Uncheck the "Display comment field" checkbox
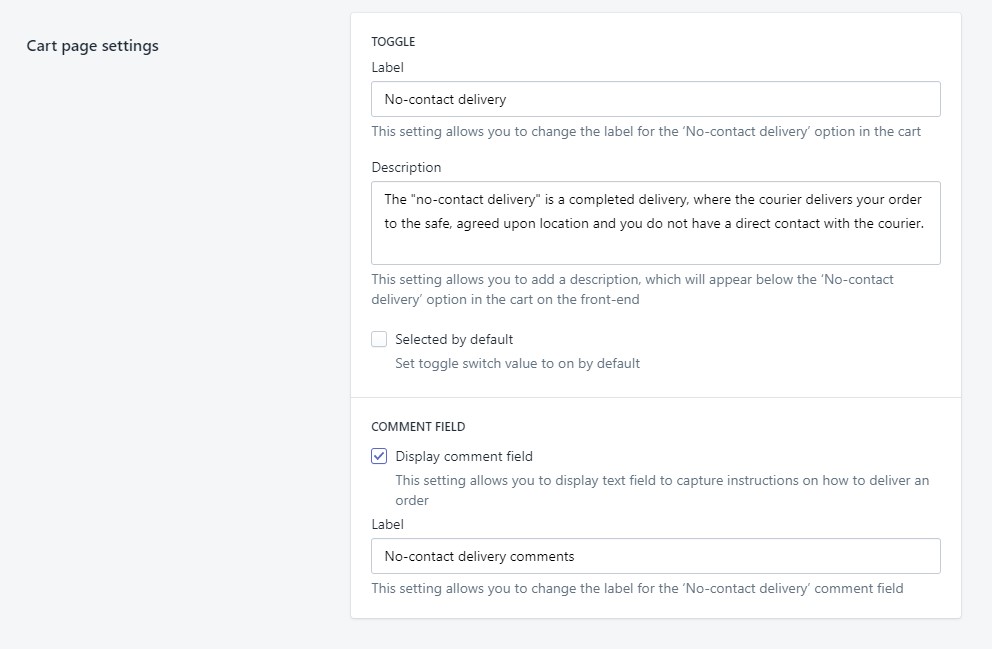The width and height of the screenshot is (992, 649). (379, 455)
